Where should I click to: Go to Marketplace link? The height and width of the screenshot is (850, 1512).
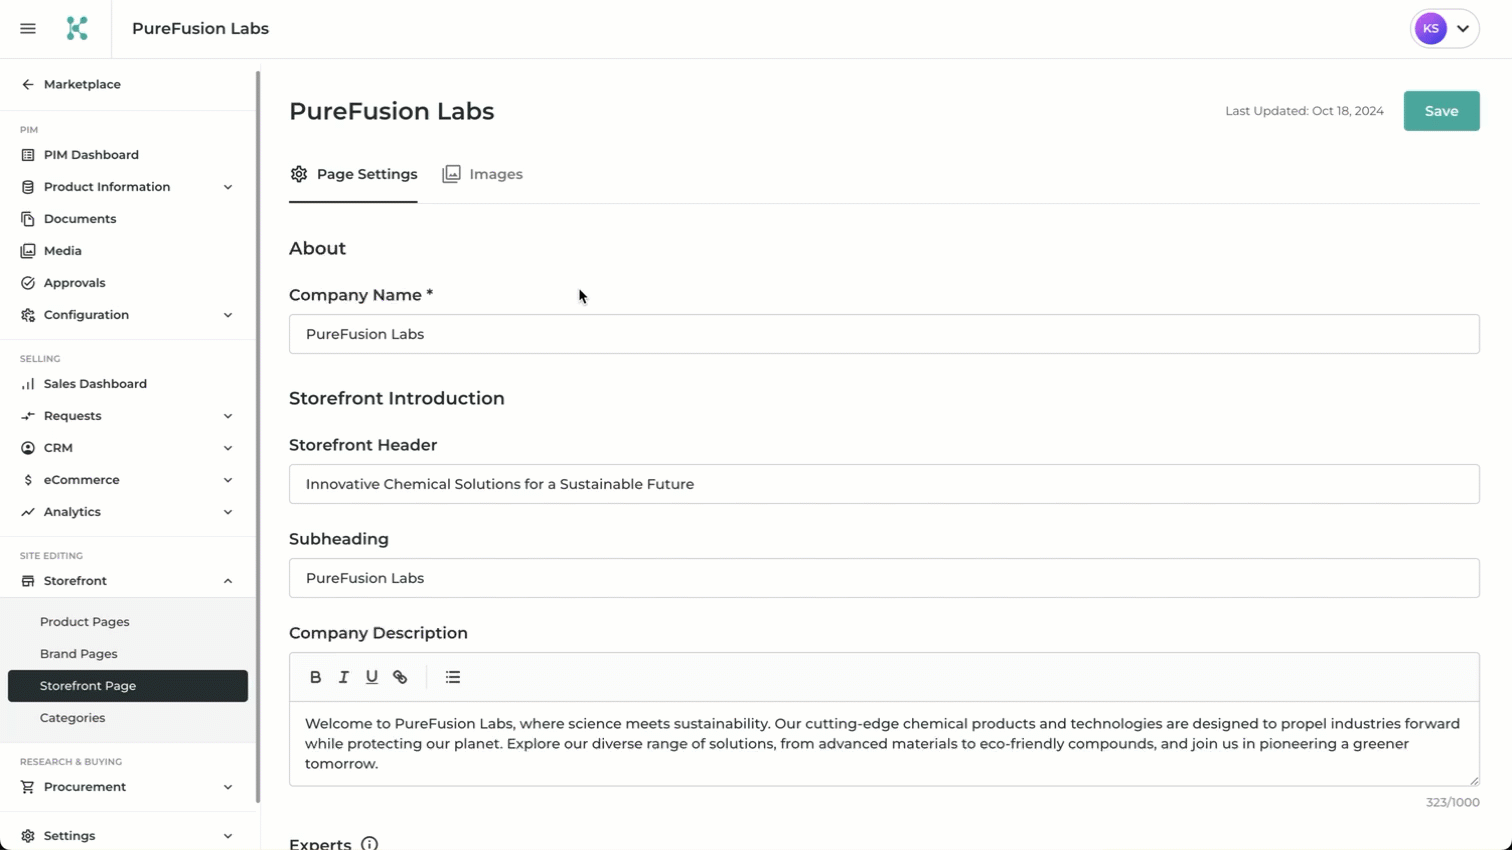click(82, 85)
